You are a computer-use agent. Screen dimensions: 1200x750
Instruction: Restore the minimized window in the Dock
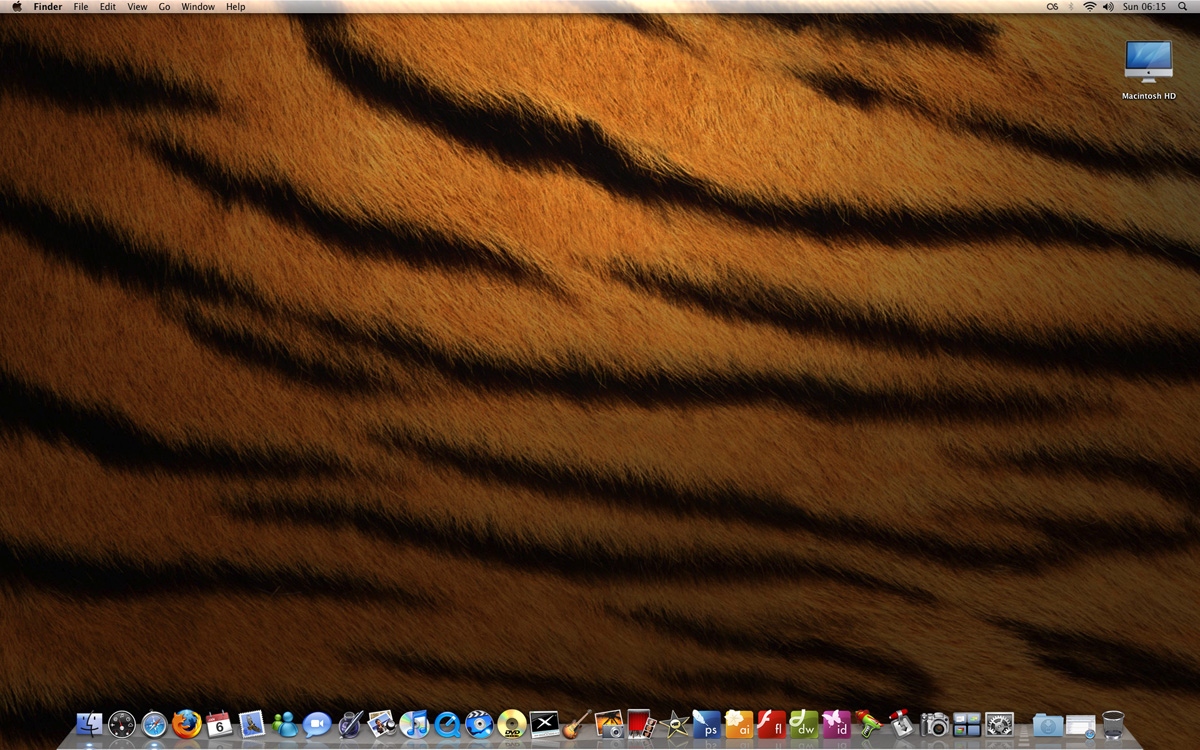[x=1081, y=725]
